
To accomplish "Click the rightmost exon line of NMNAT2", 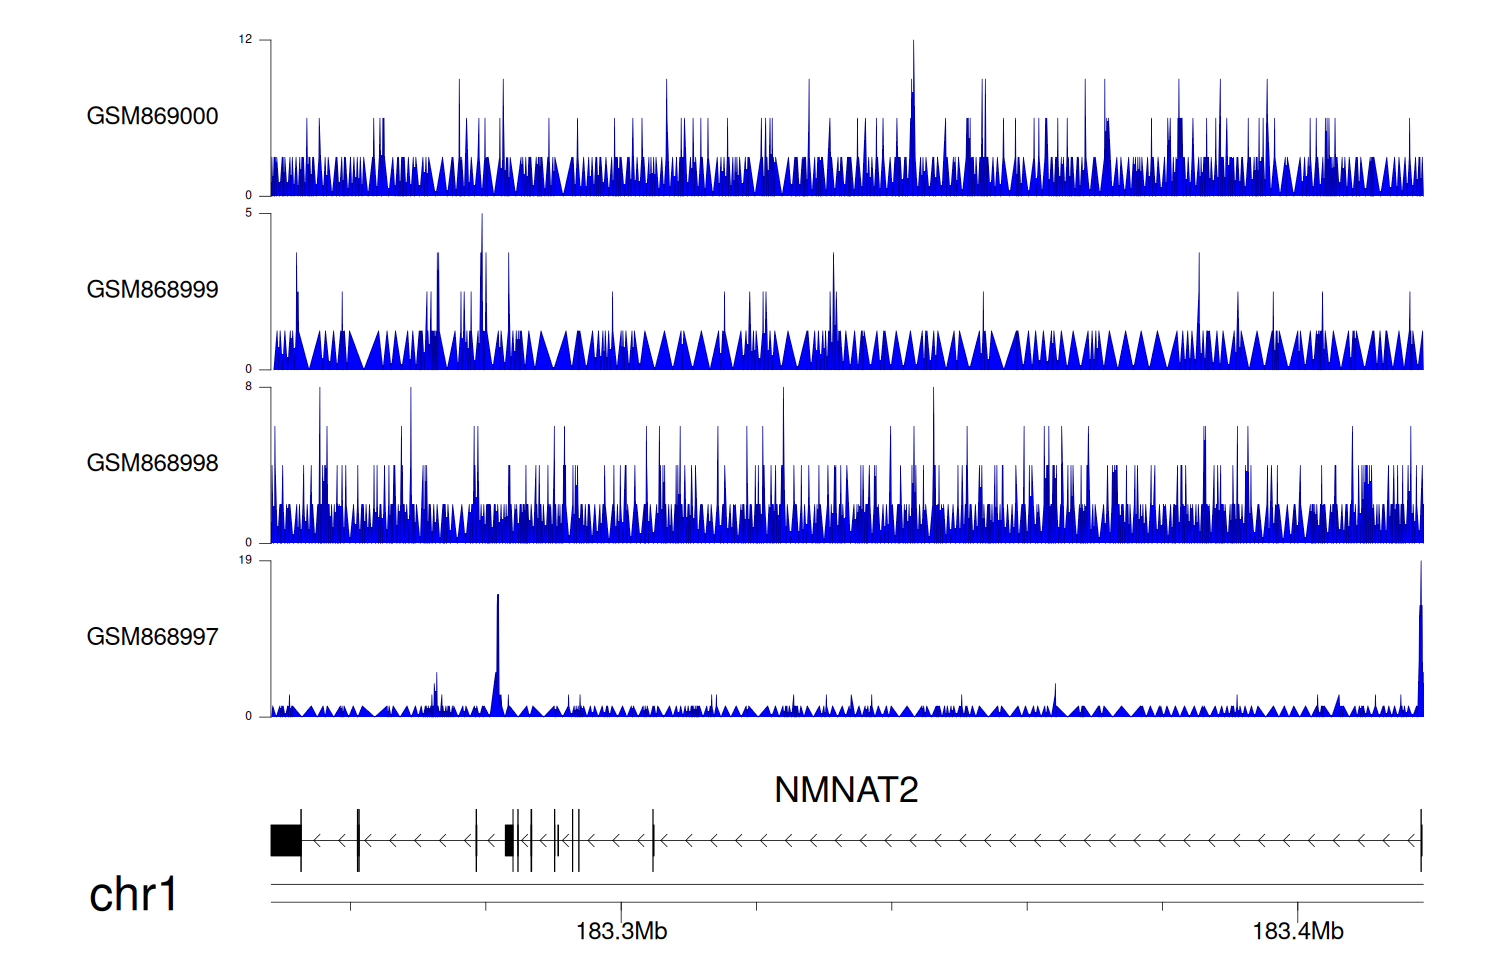I will (x=1421, y=840).
